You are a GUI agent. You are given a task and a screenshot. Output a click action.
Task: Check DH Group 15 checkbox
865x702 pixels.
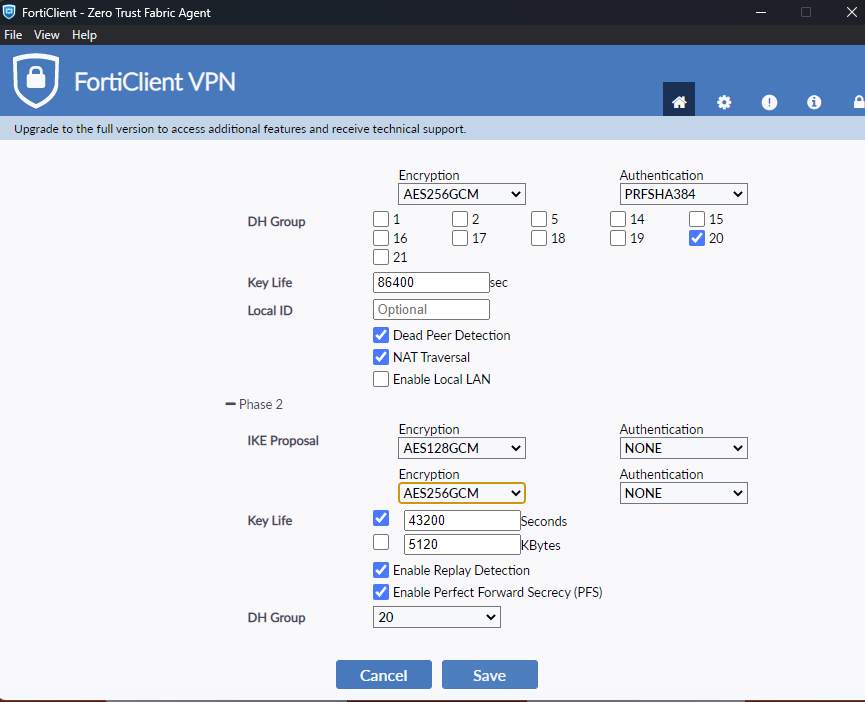697,219
